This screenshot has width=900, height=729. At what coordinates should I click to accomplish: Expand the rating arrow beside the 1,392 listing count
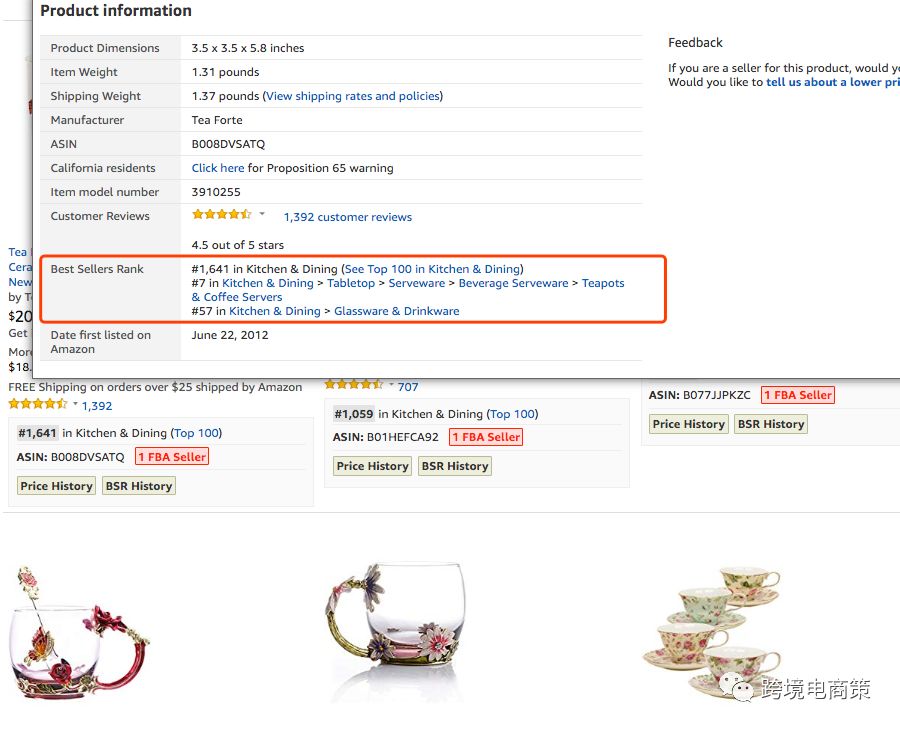pyautogui.click(x=75, y=404)
